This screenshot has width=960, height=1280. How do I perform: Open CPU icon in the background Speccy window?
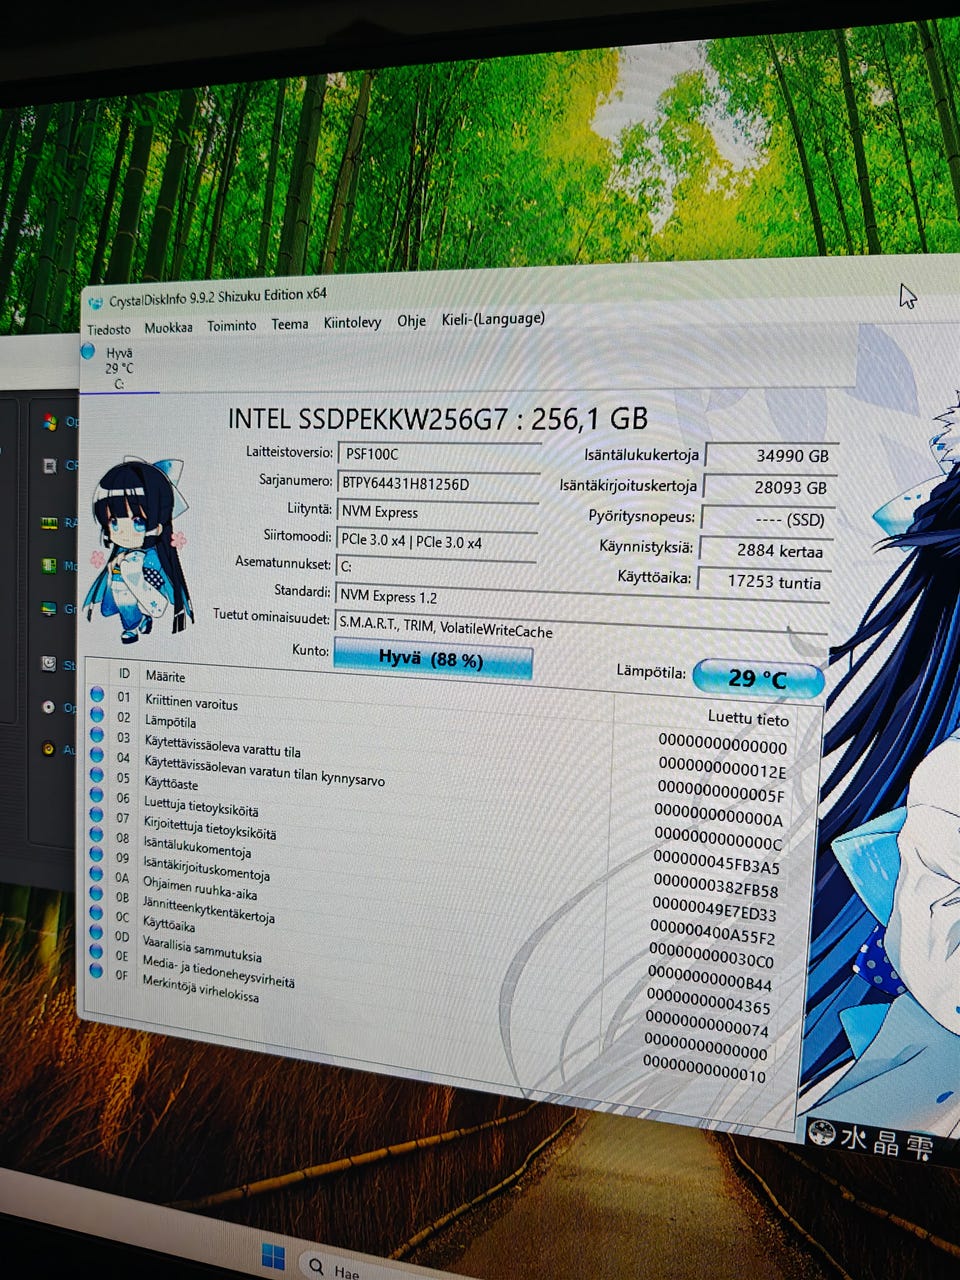[x=49, y=465]
